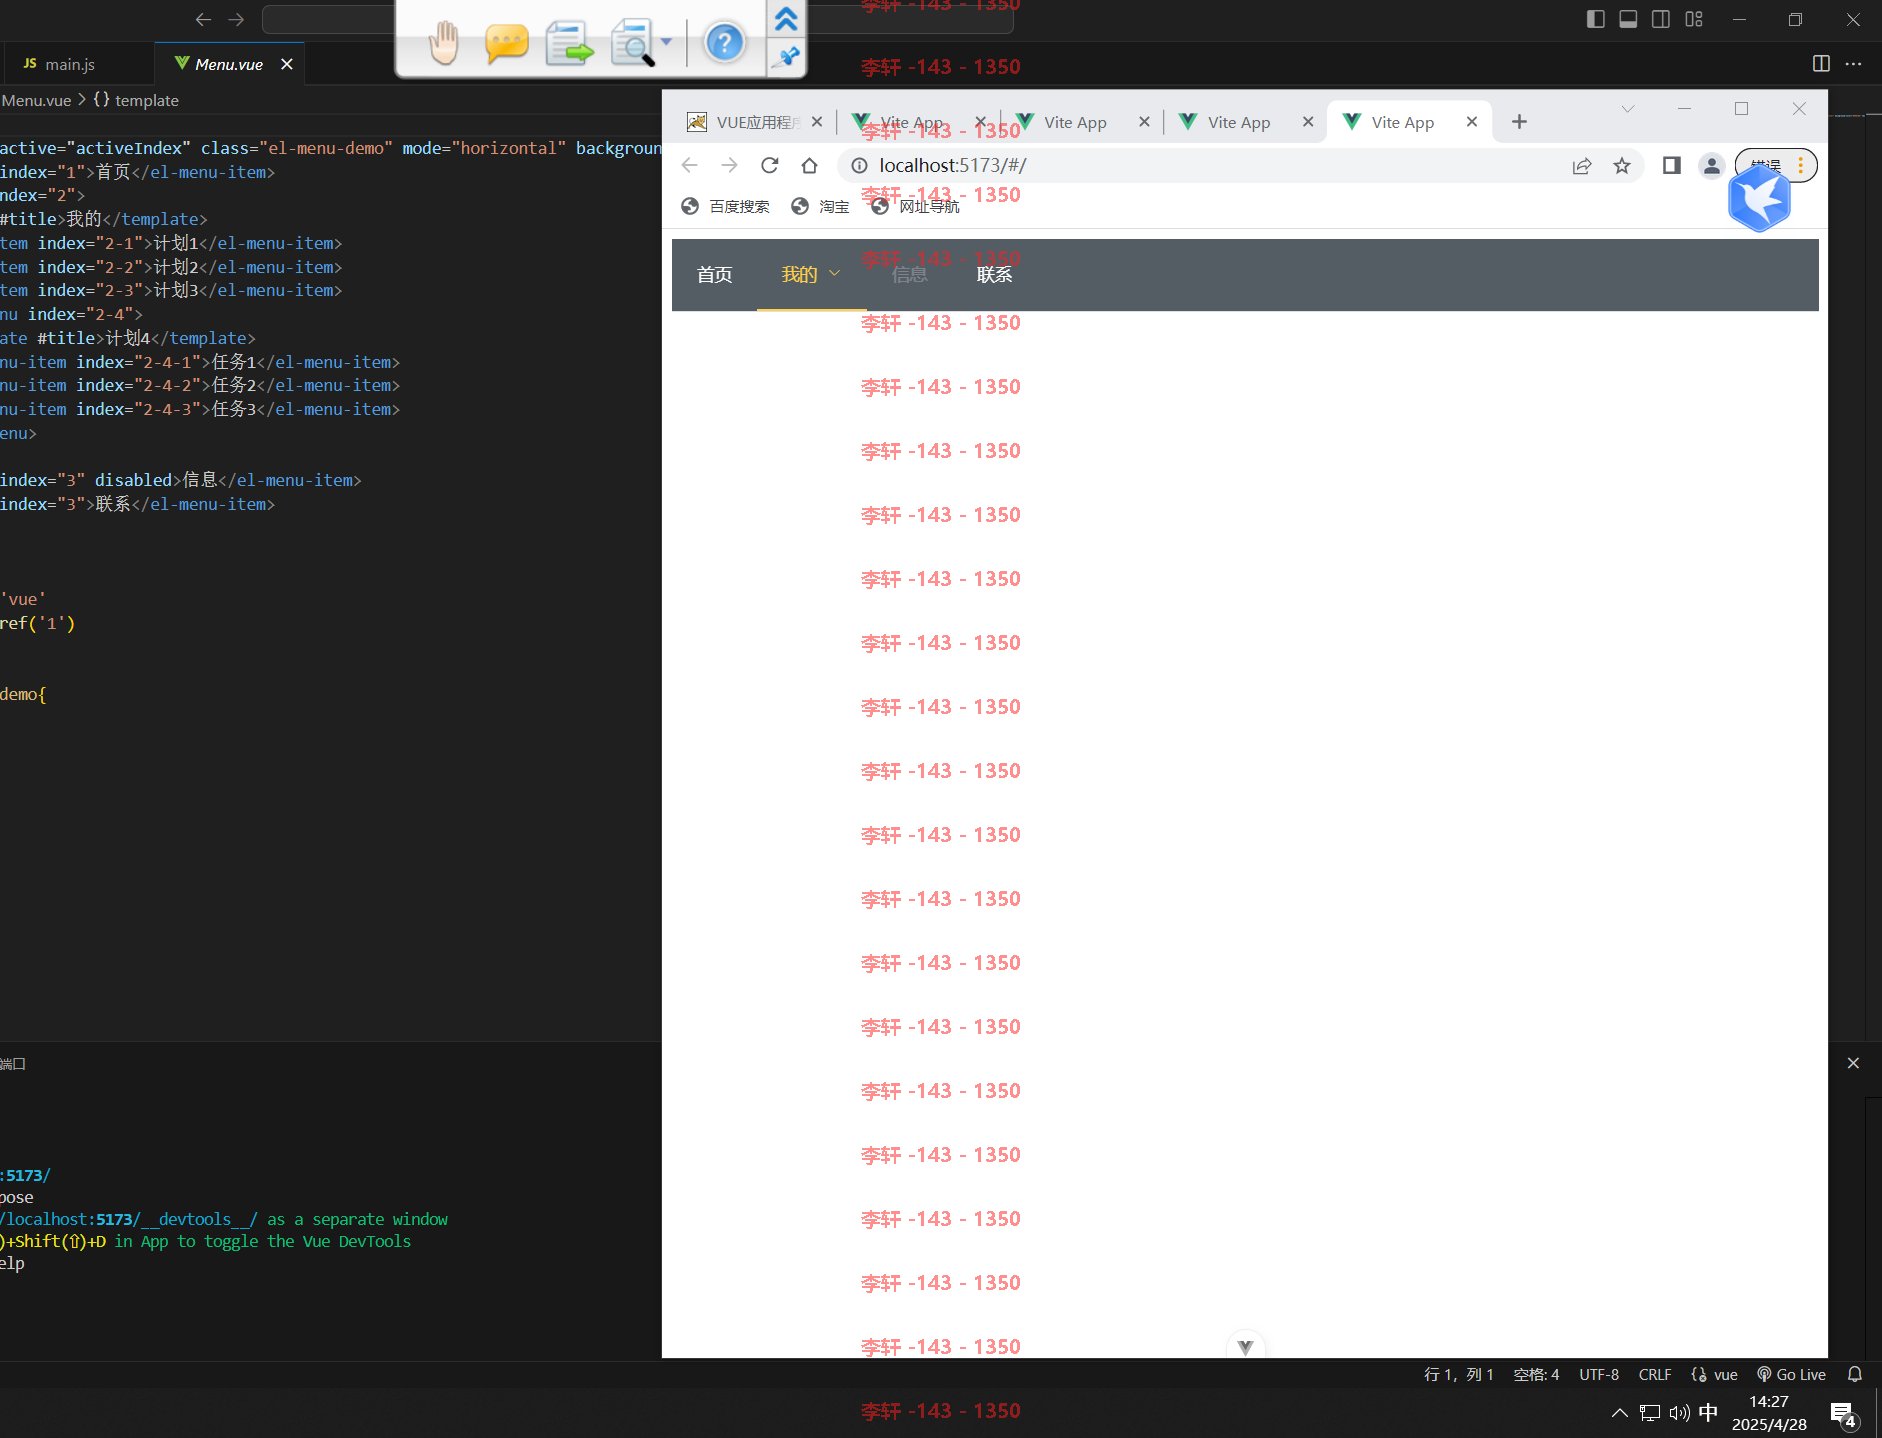
Task: Collapse floating toolbar with double up arrows
Action: (x=786, y=18)
